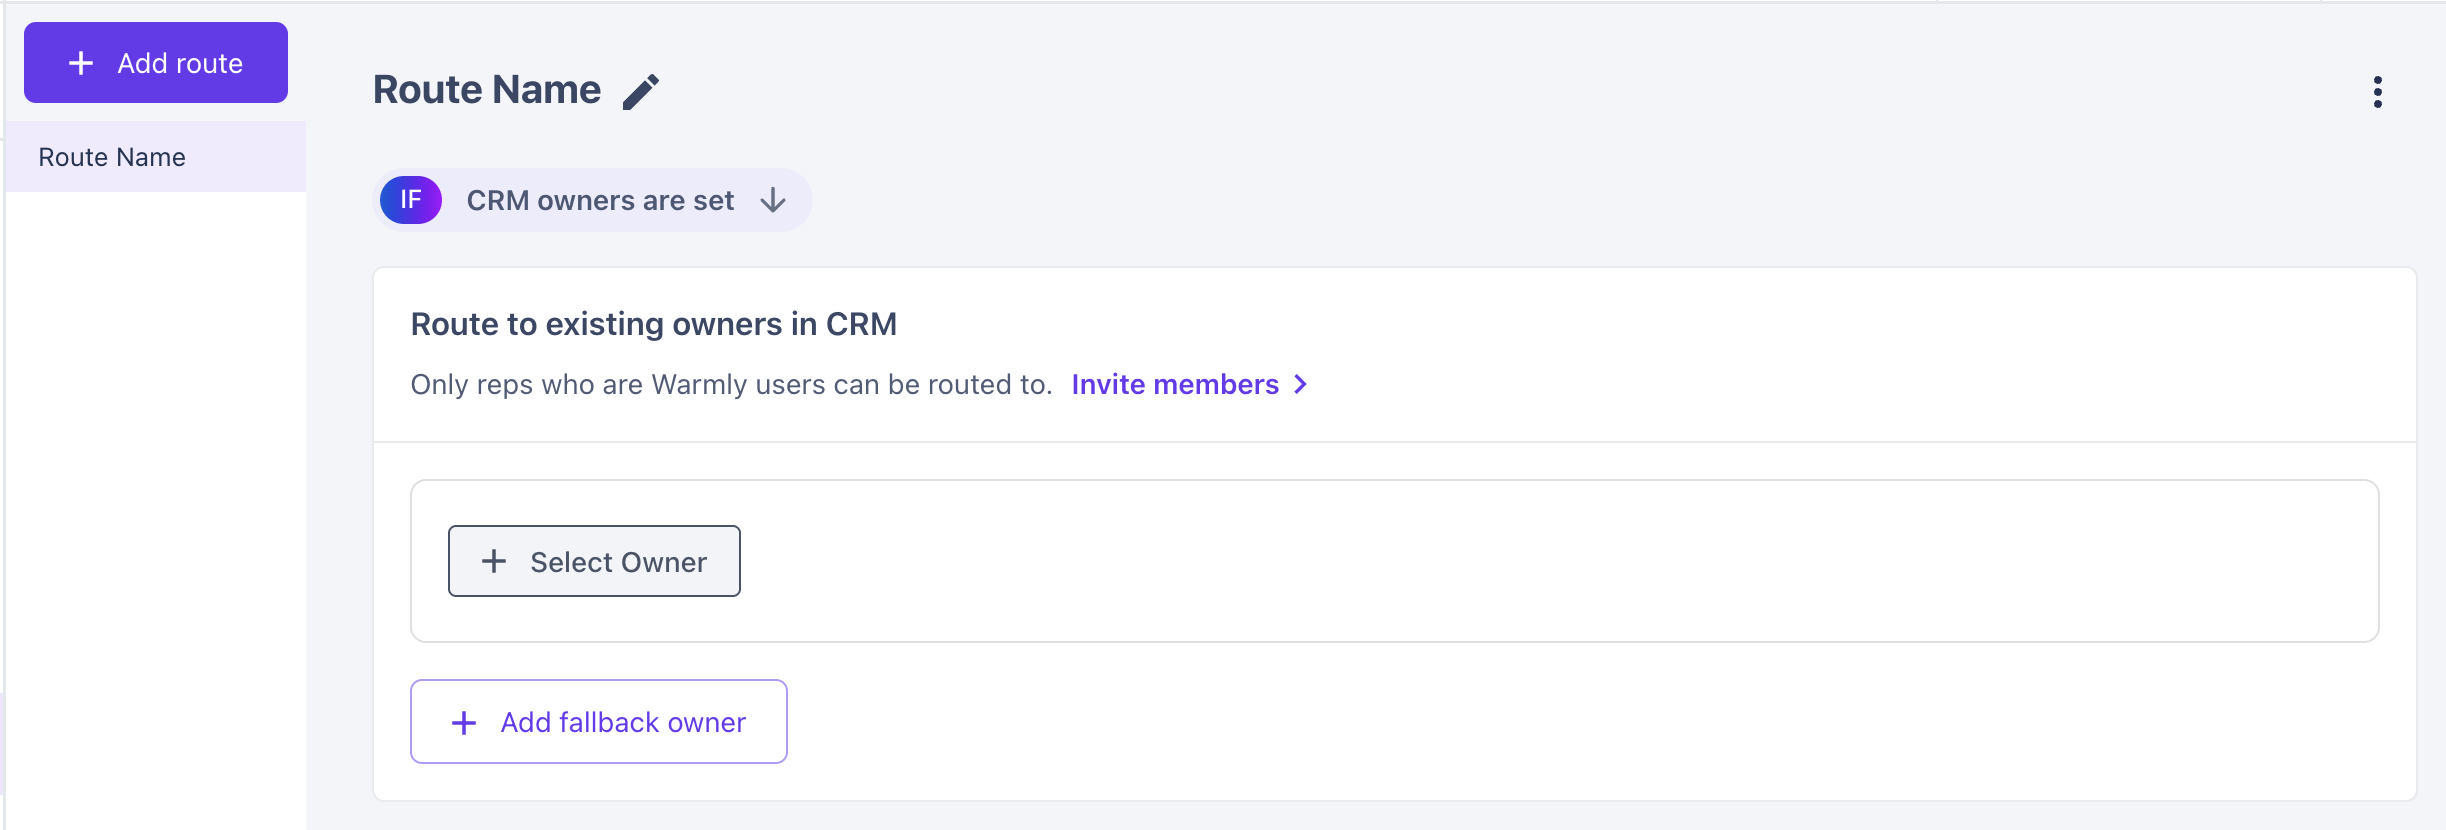Click the Select Owner button
Viewport: 2446px width, 830px height.
(x=594, y=561)
